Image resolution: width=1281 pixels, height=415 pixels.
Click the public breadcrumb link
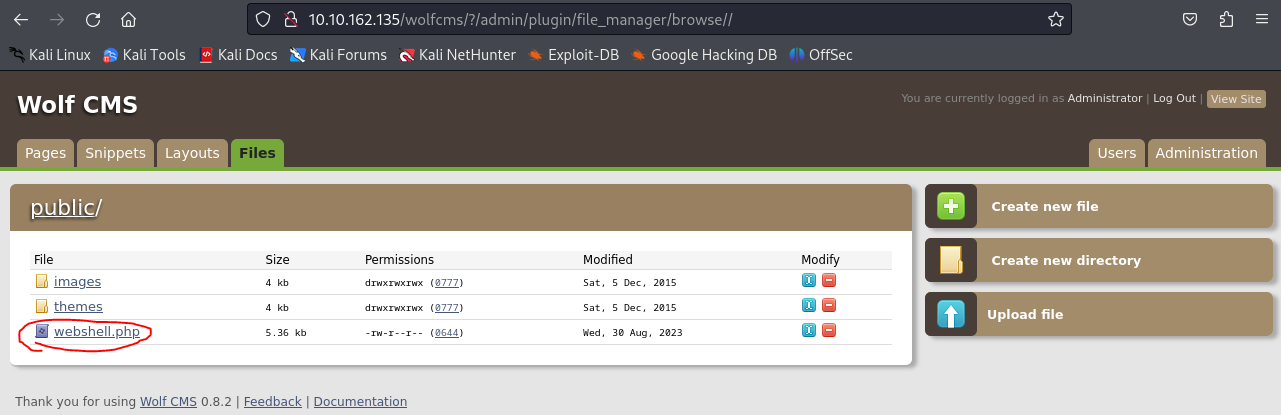click(x=62, y=208)
